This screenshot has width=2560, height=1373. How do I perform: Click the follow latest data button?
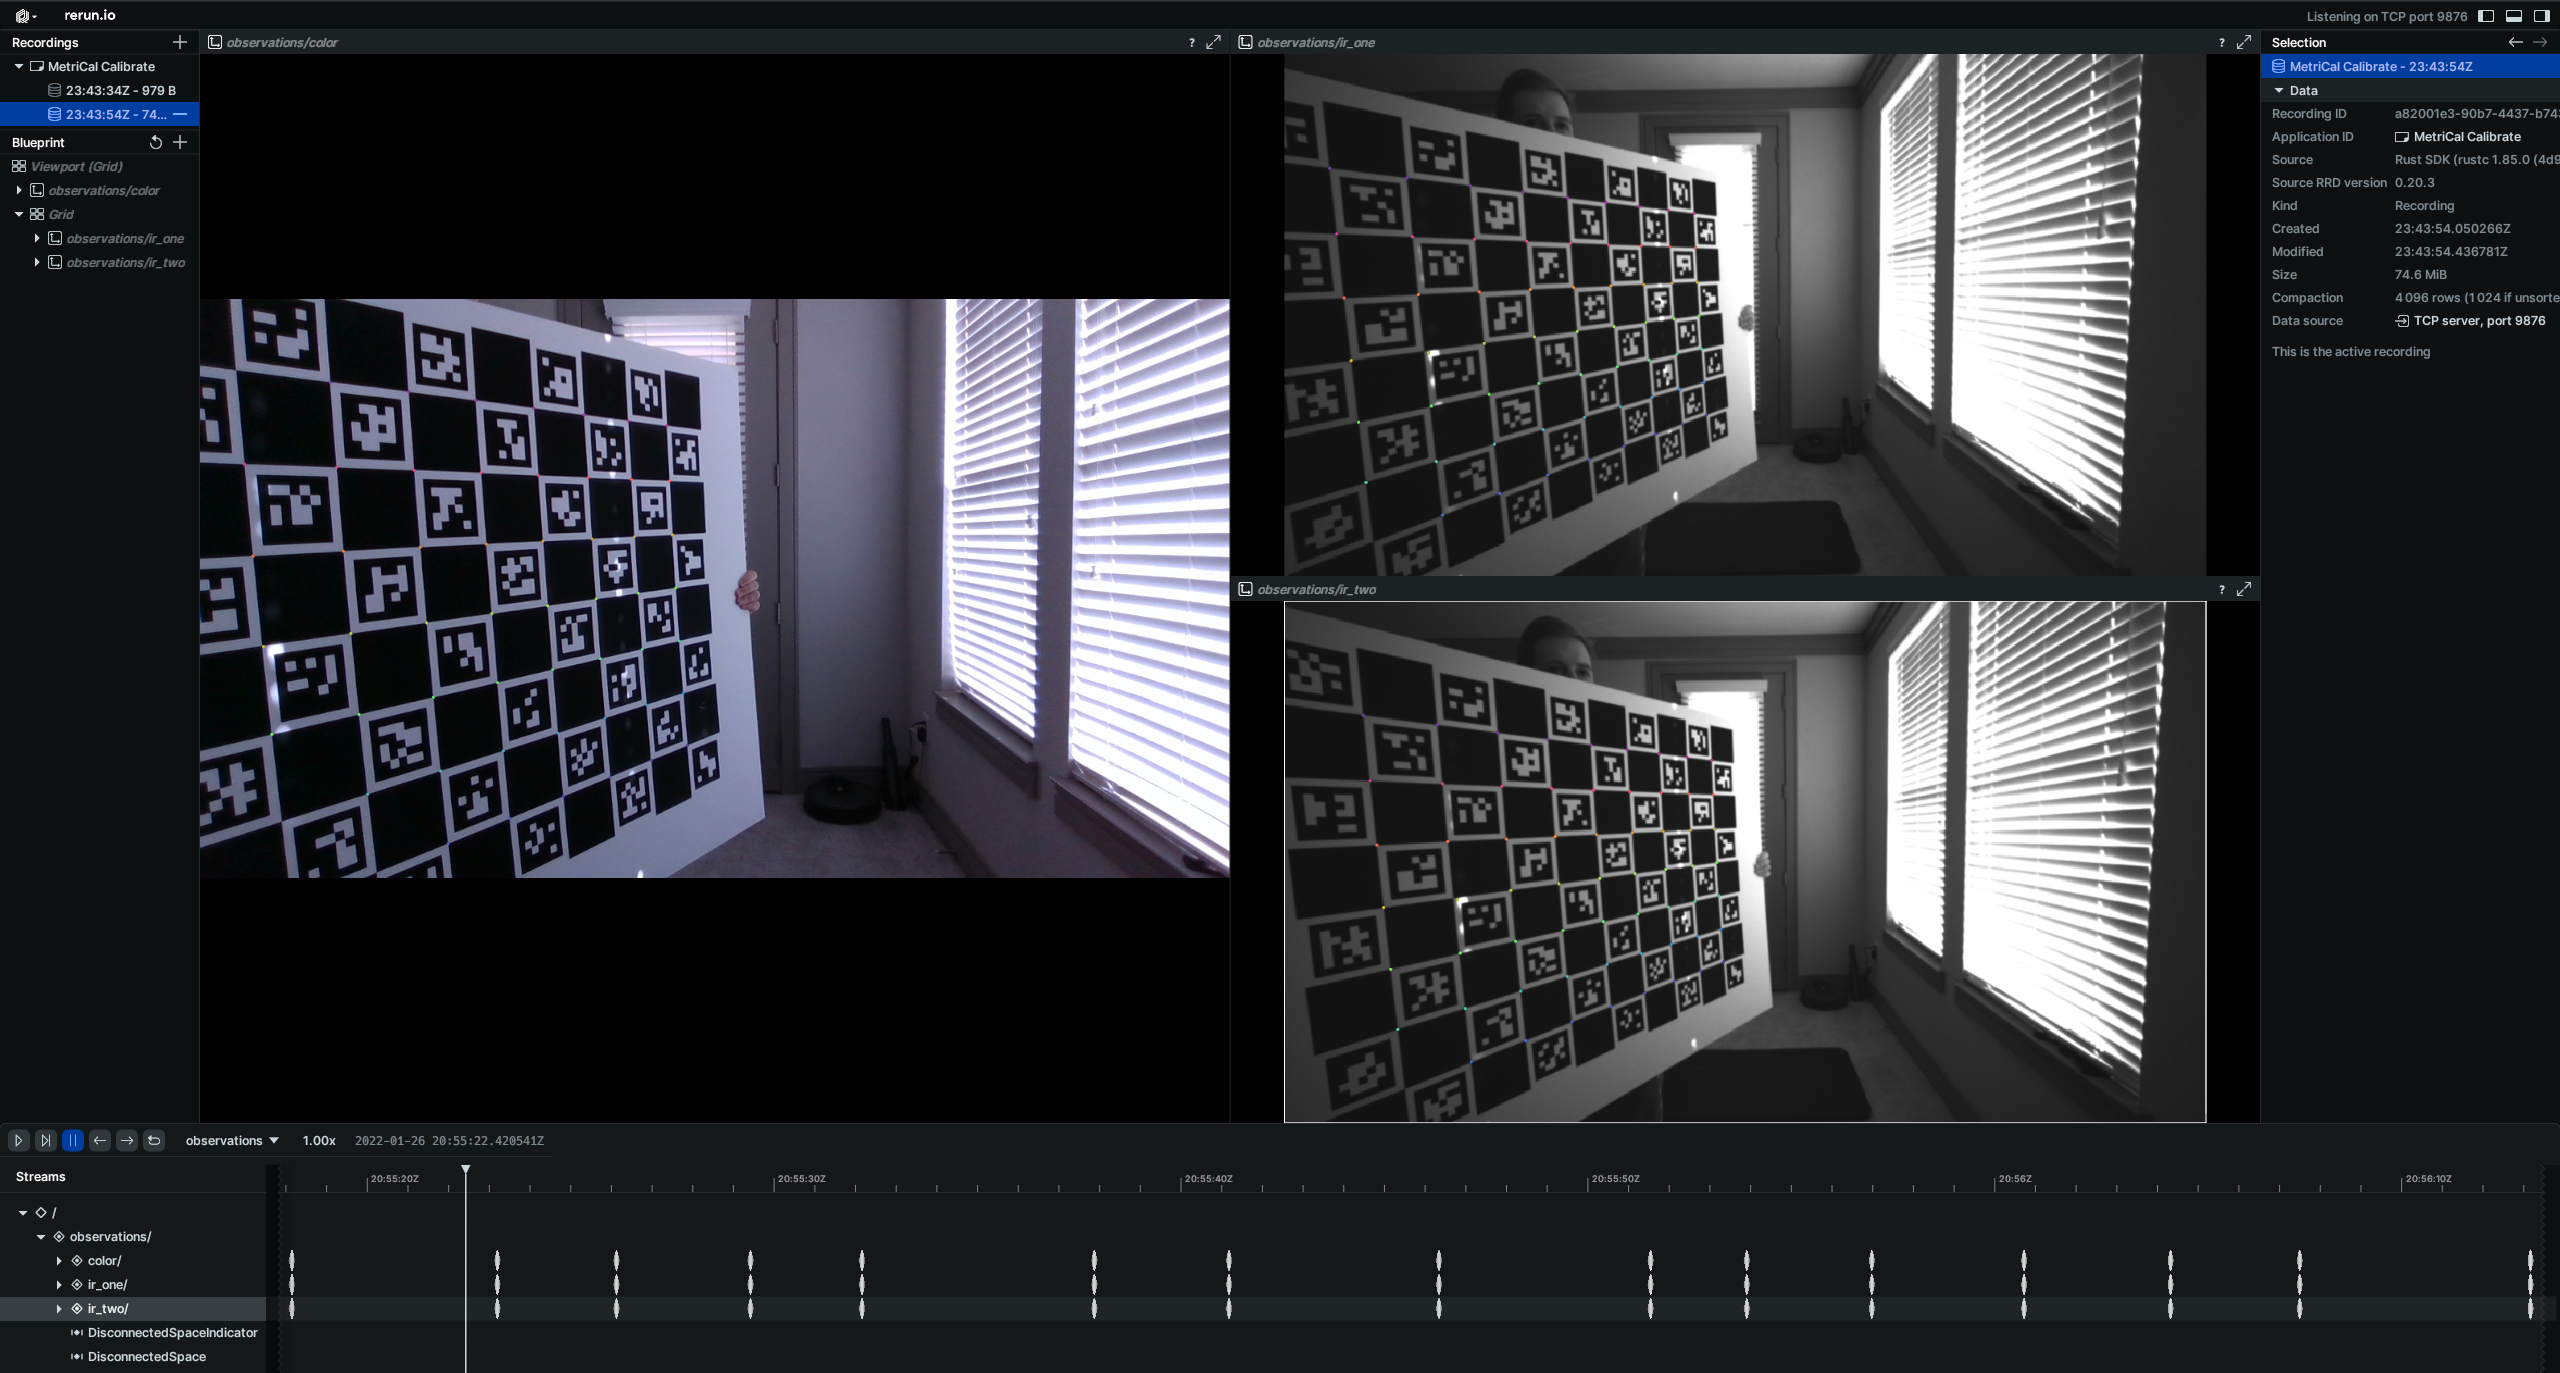tap(46, 1140)
